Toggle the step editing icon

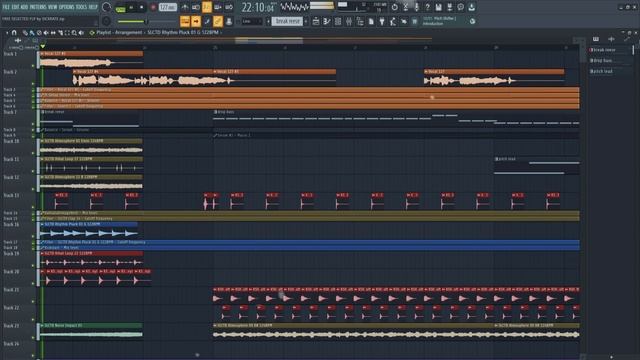(x=207, y=21)
